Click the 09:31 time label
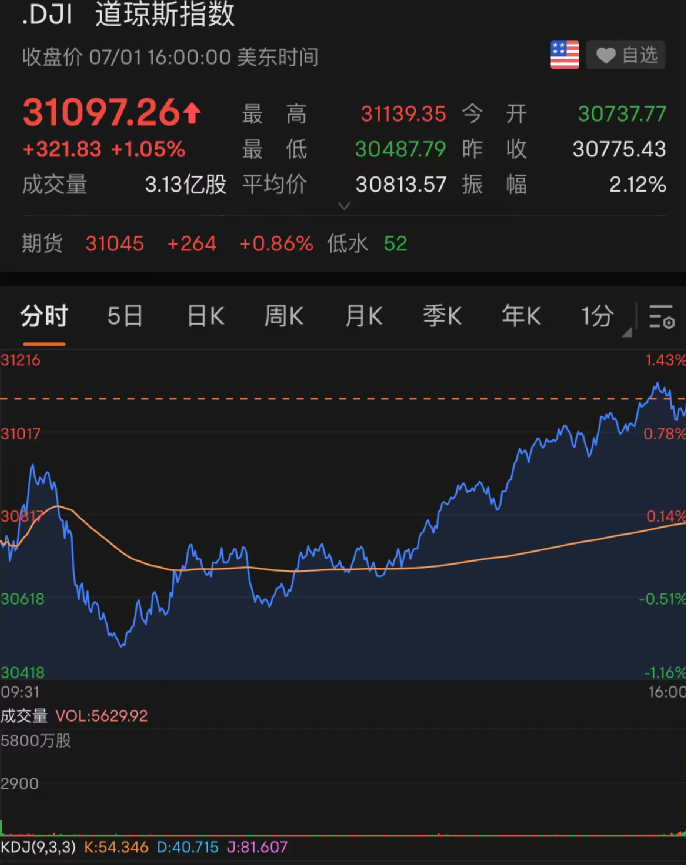 [x=20, y=692]
